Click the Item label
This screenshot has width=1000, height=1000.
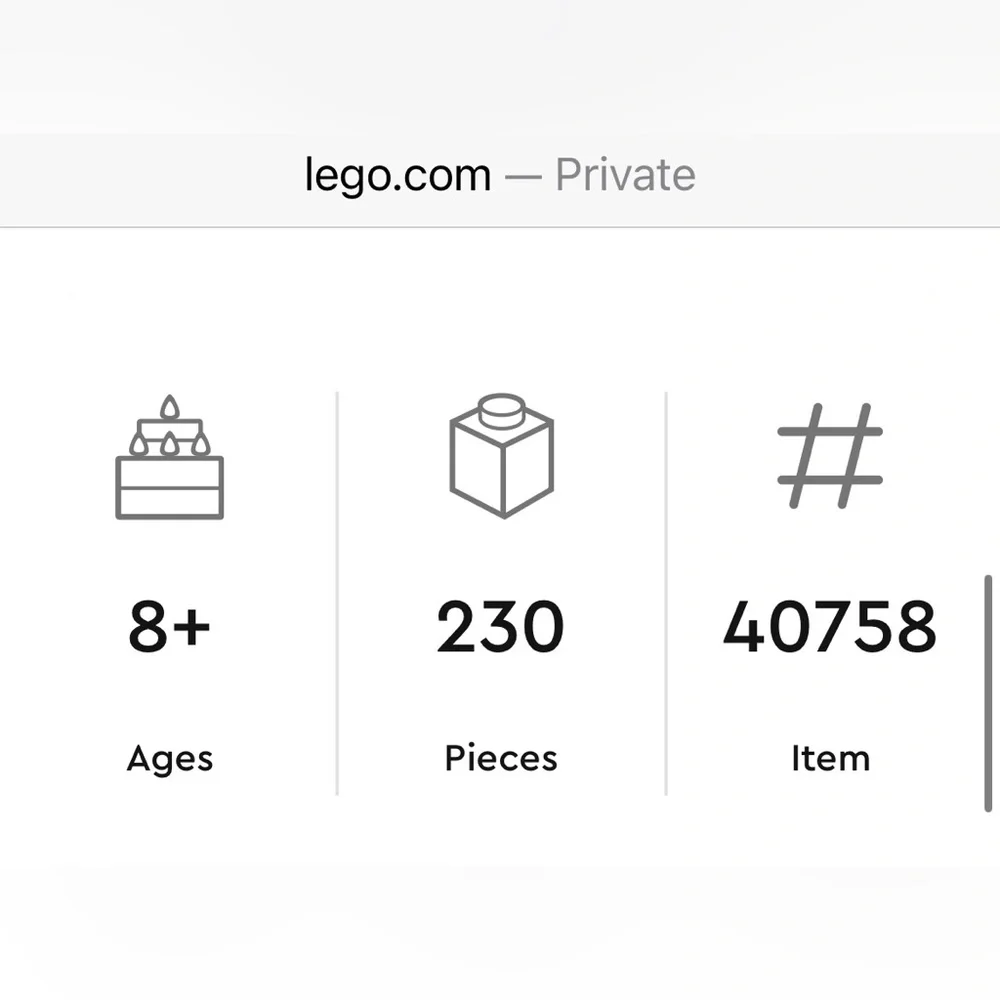pyautogui.click(x=830, y=758)
